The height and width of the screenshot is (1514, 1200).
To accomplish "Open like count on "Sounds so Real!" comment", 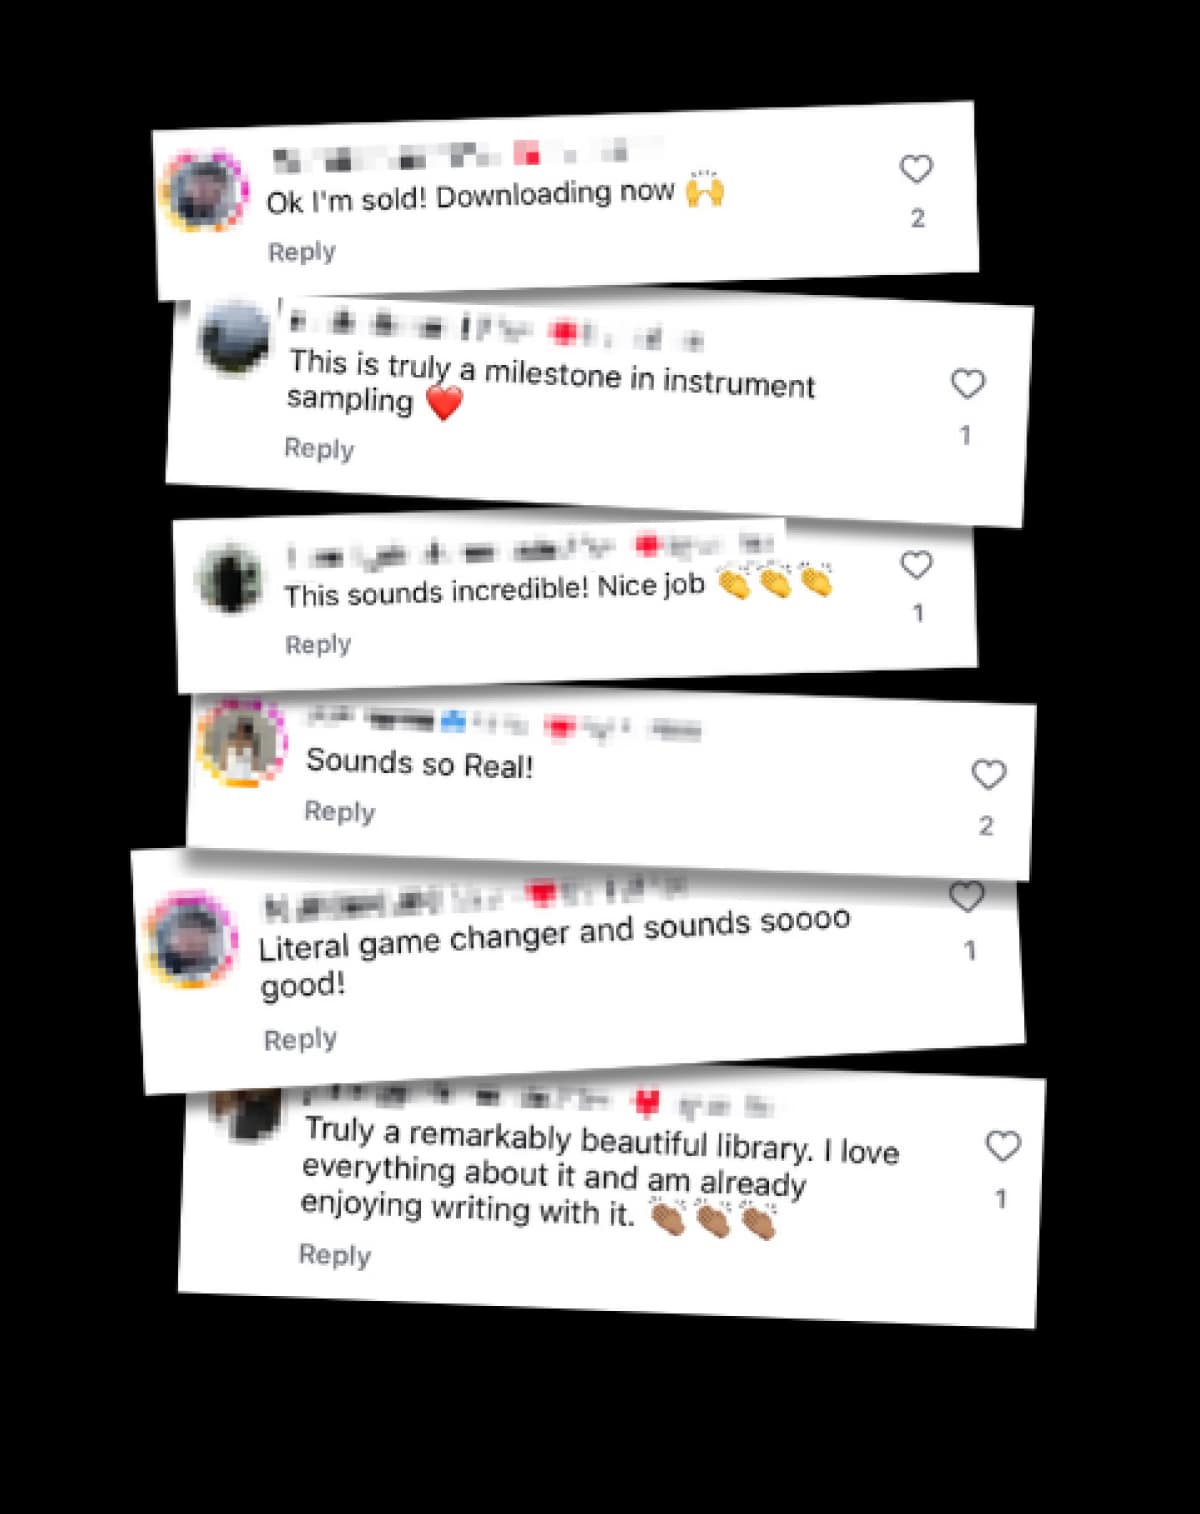I will point(986,826).
